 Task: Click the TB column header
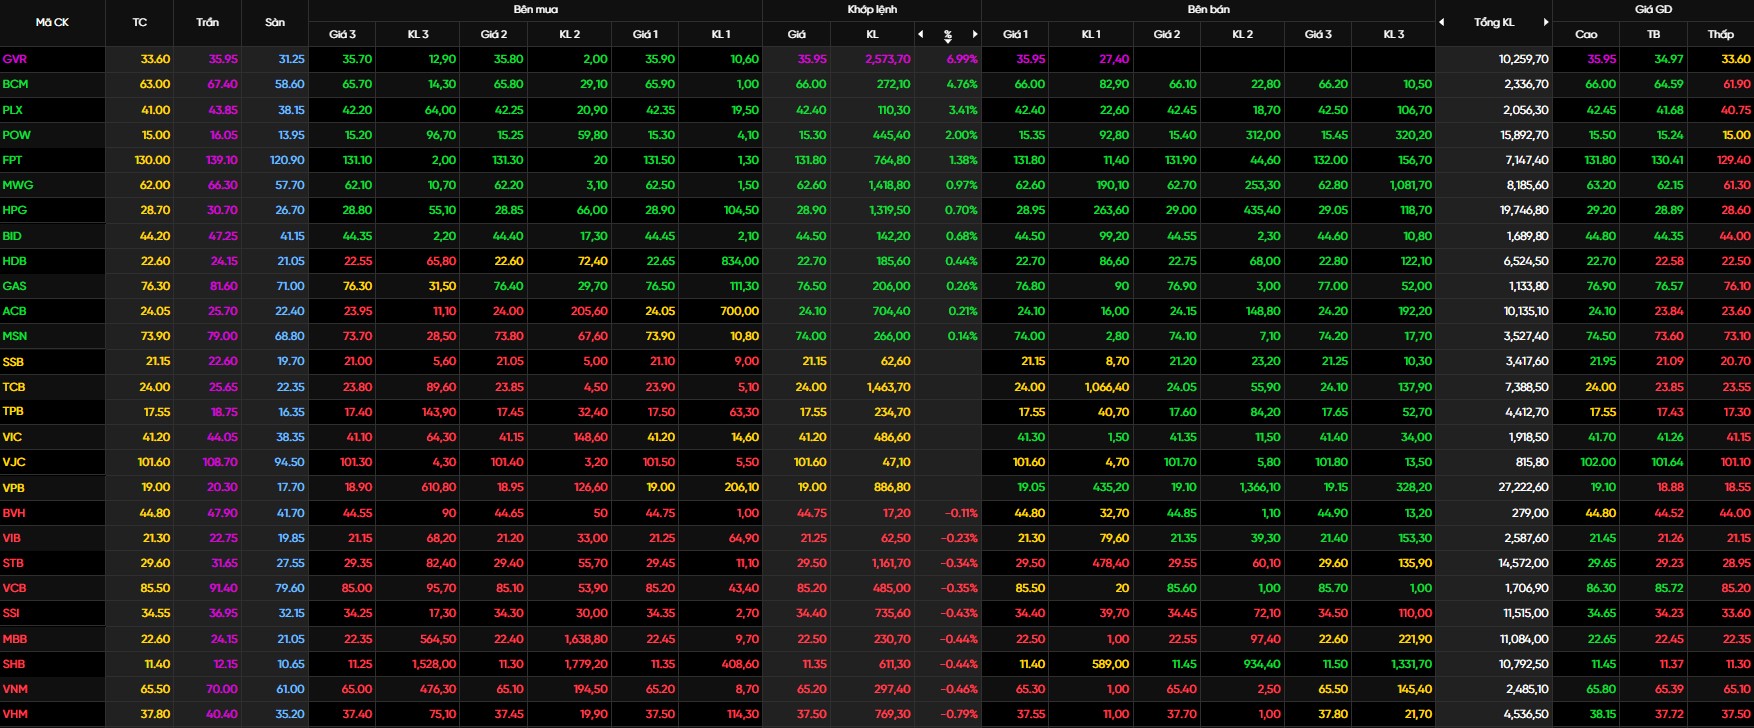click(x=1653, y=34)
